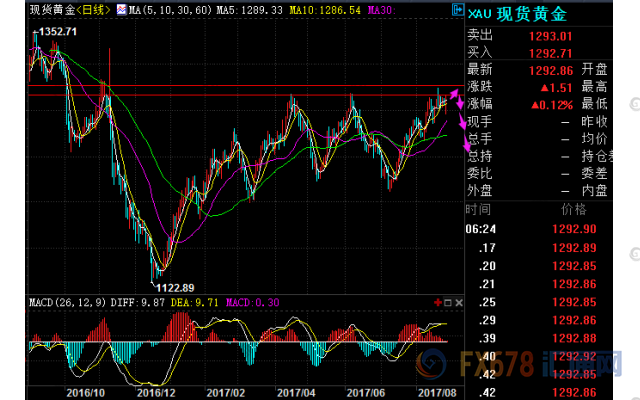
Task: Click the 2016/12 date on the time axis
Action: [x=155, y=393]
